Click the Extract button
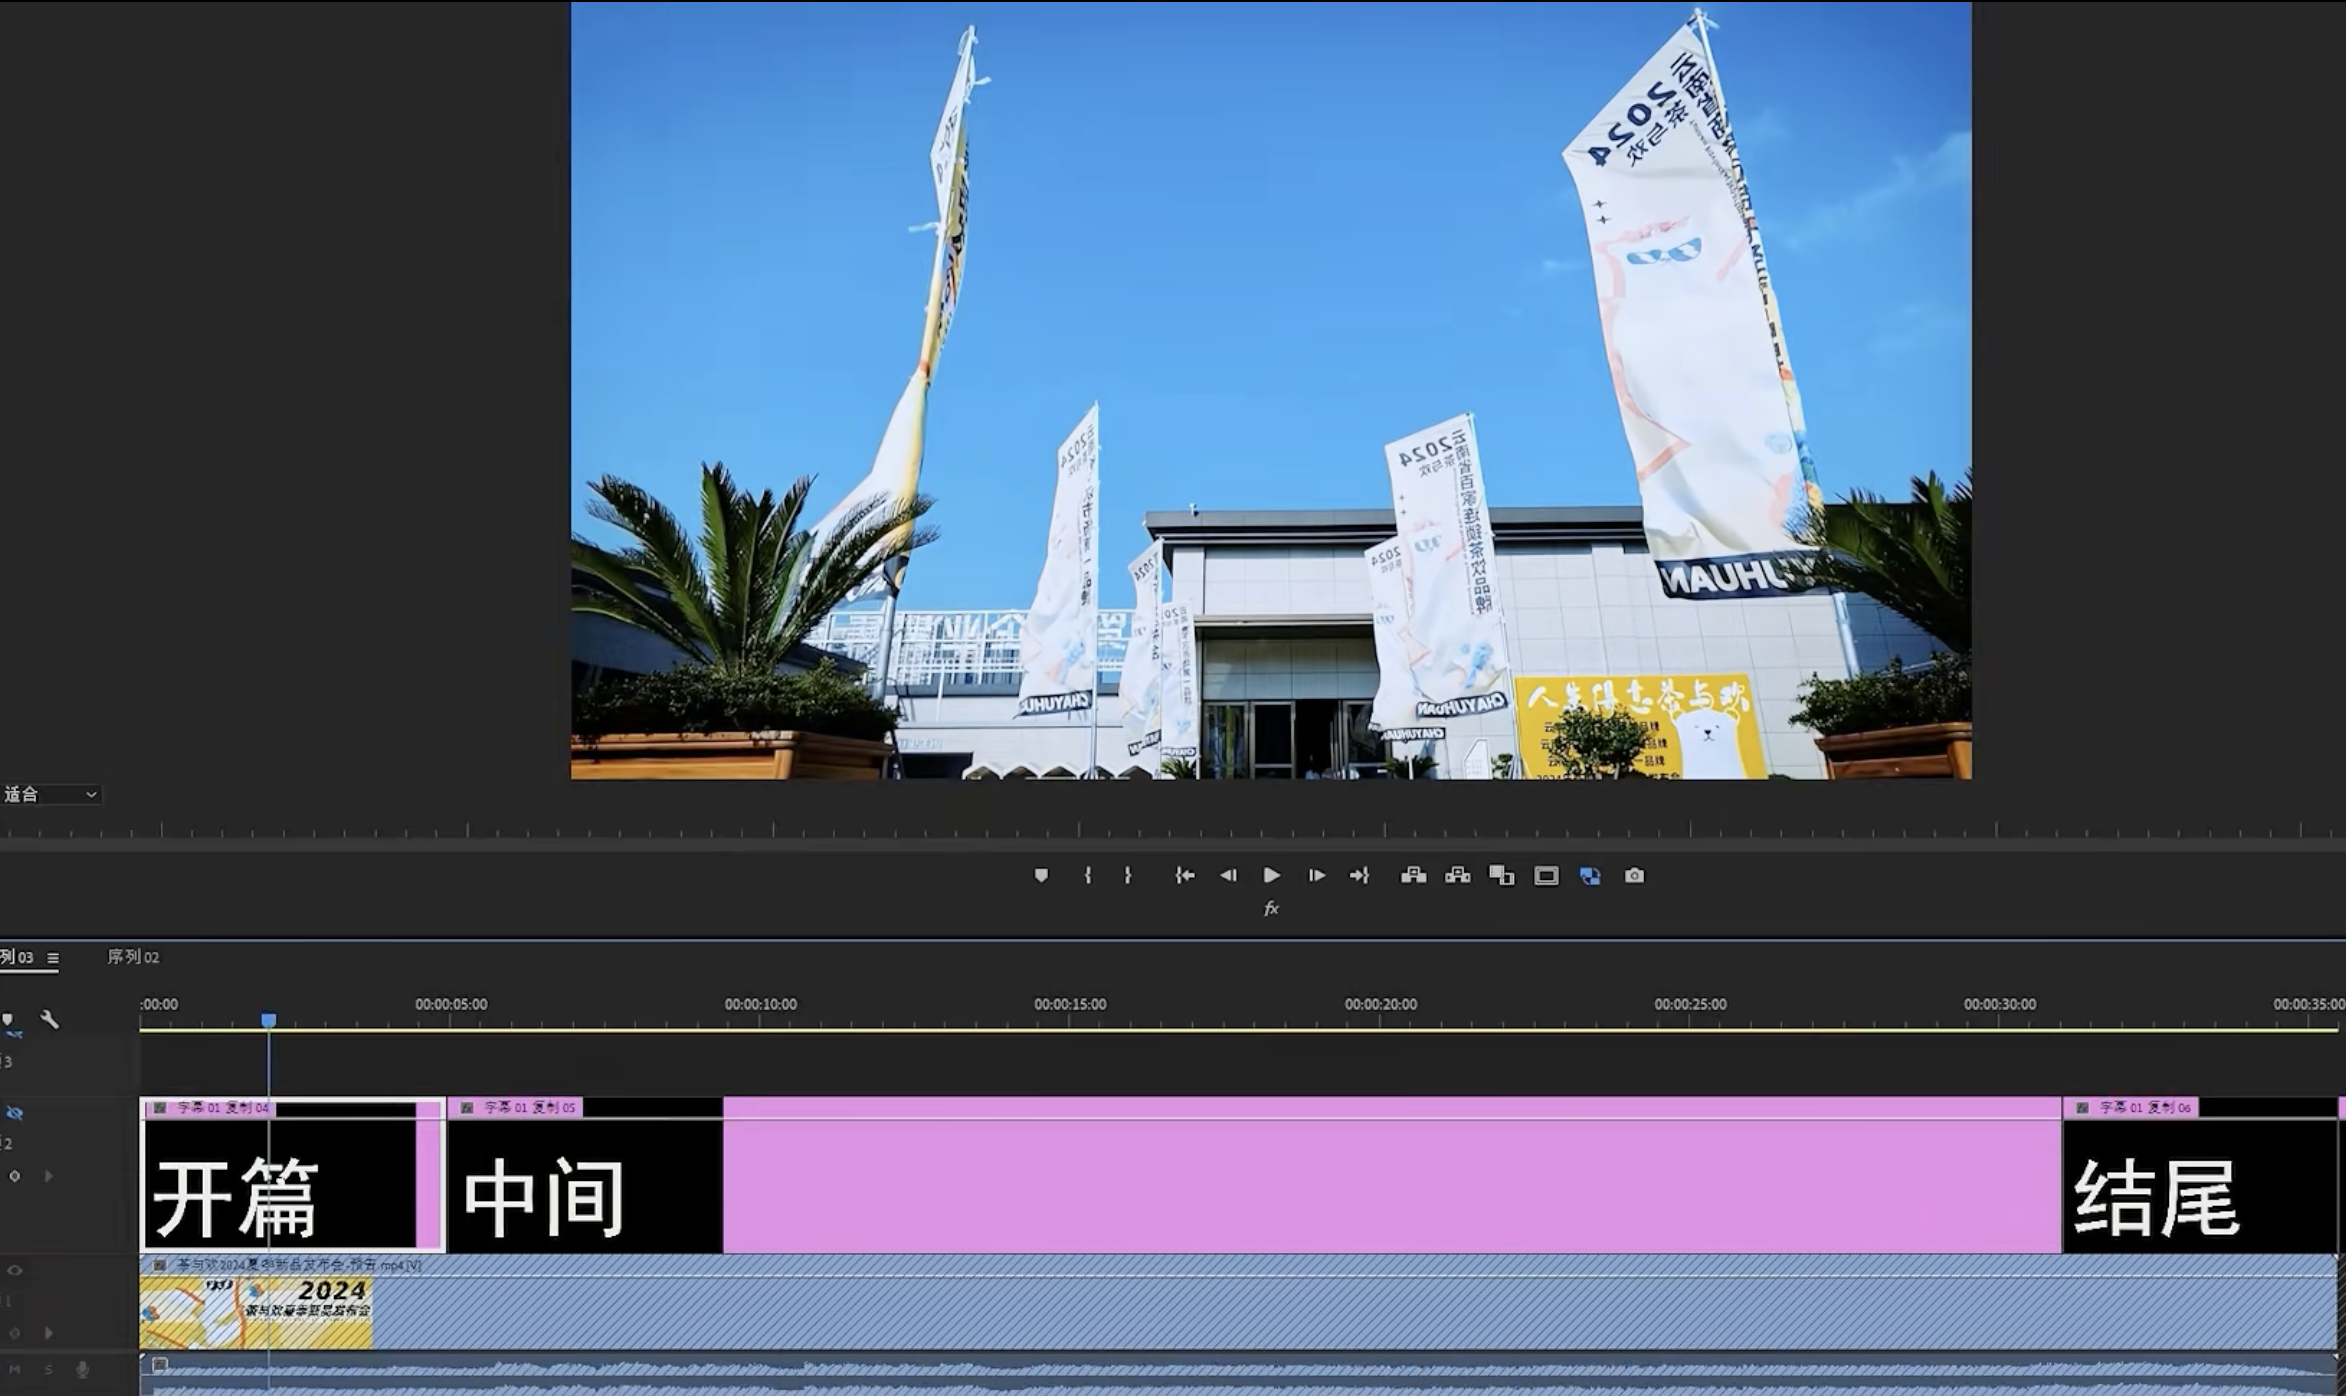The width and height of the screenshot is (2346, 1396). pyautogui.click(x=1457, y=876)
